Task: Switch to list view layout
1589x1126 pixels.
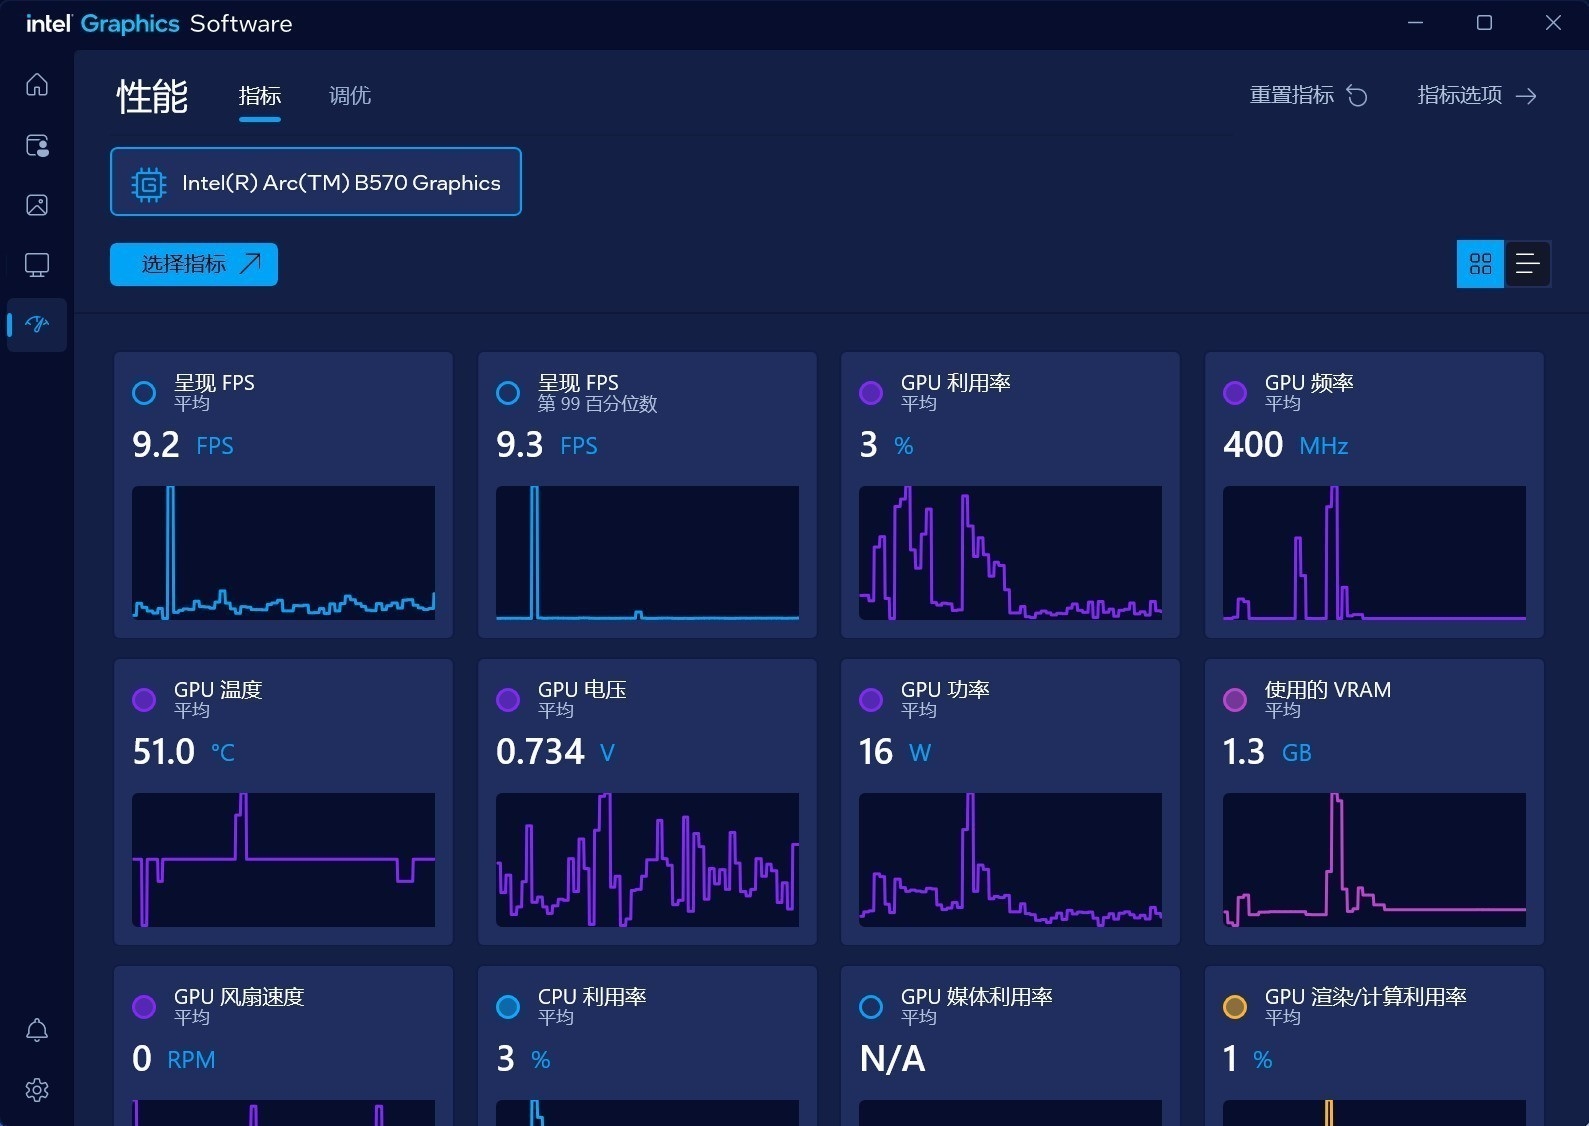Action: tap(1526, 264)
